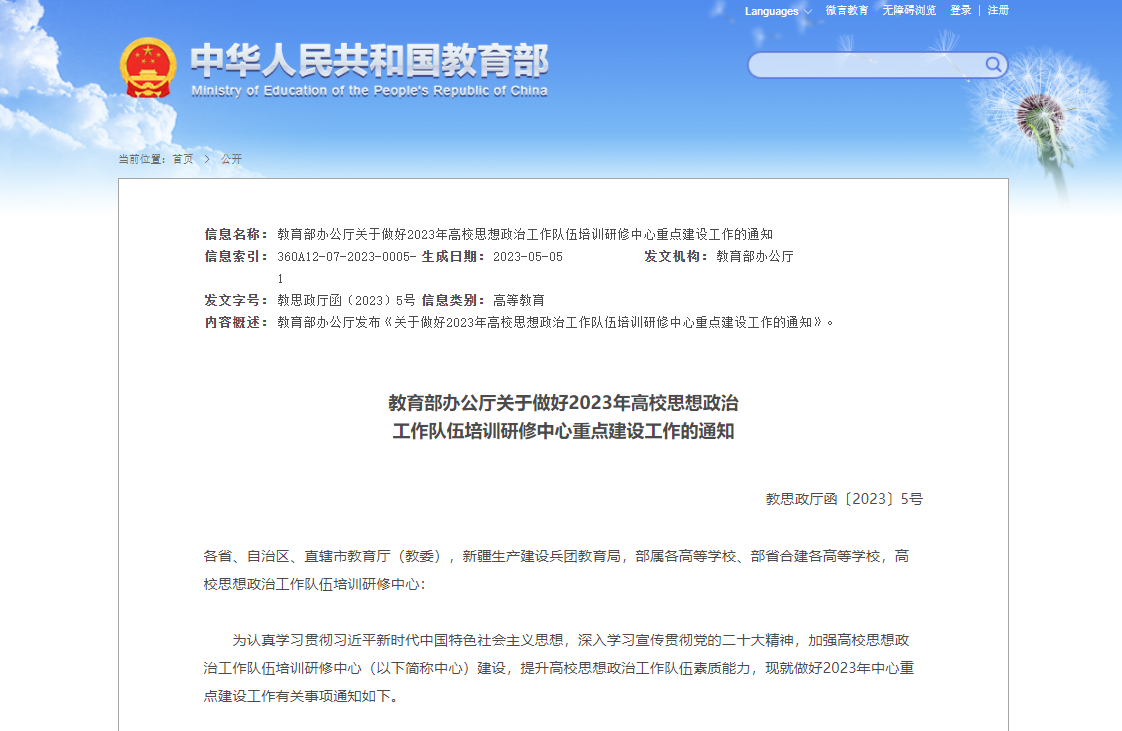The height and width of the screenshot is (731, 1122).
Task: Click the 发文机构 value 教育部办公厅
Action: [754, 257]
